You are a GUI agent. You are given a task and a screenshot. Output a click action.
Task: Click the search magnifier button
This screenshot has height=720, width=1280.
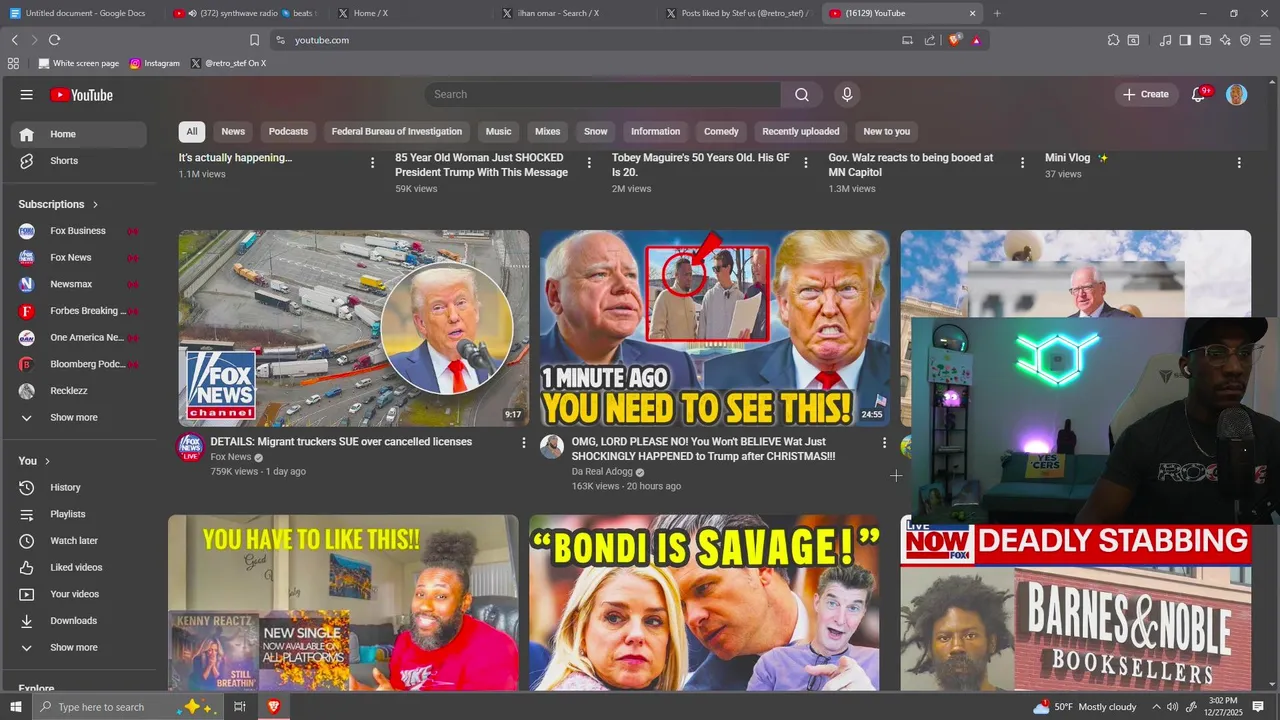coord(802,94)
